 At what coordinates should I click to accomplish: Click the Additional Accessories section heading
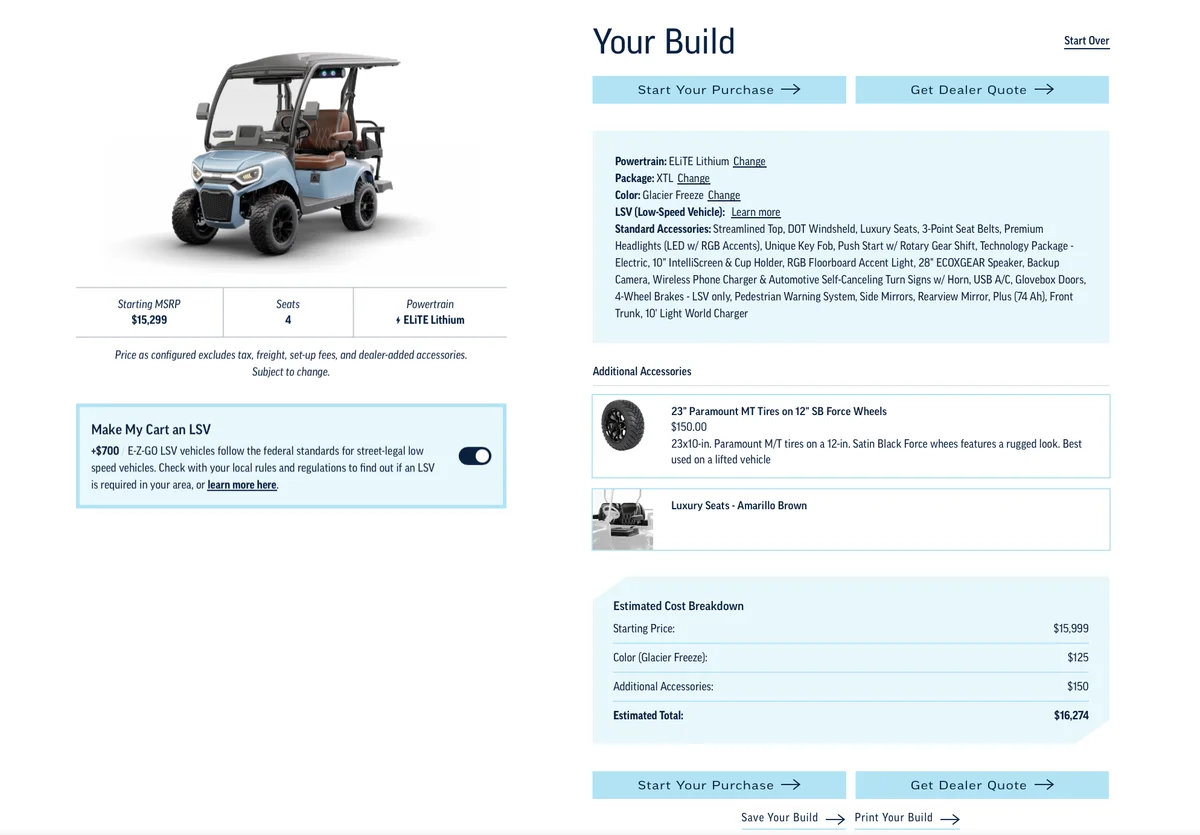pyautogui.click(x=642, y=371)
